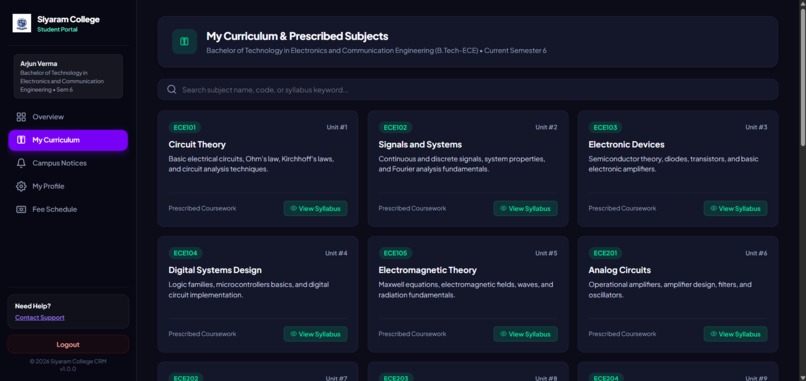
Task: Click the Unit #2 label
Action: (546, 128)
